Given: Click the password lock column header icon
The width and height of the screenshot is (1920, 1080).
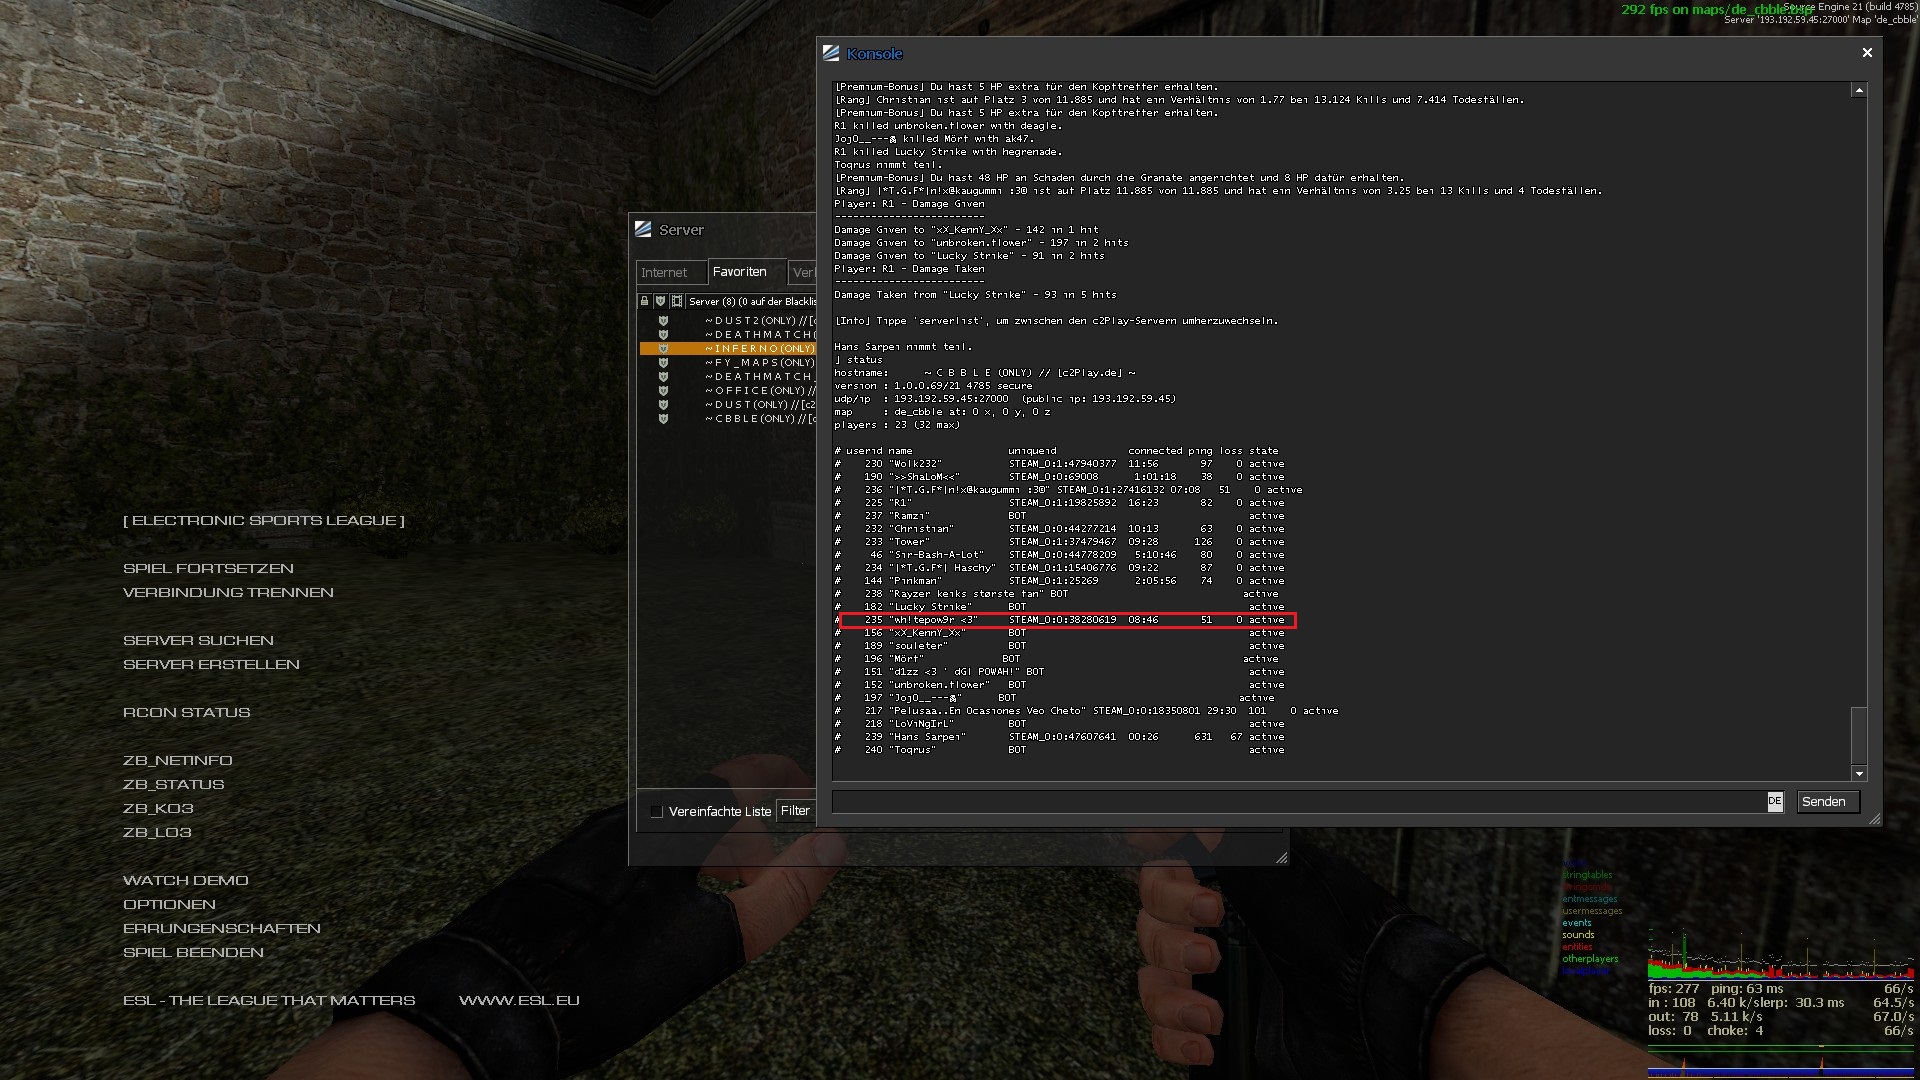Looking at the screenshot, I should pyautogui.click(x=645, y=301).
